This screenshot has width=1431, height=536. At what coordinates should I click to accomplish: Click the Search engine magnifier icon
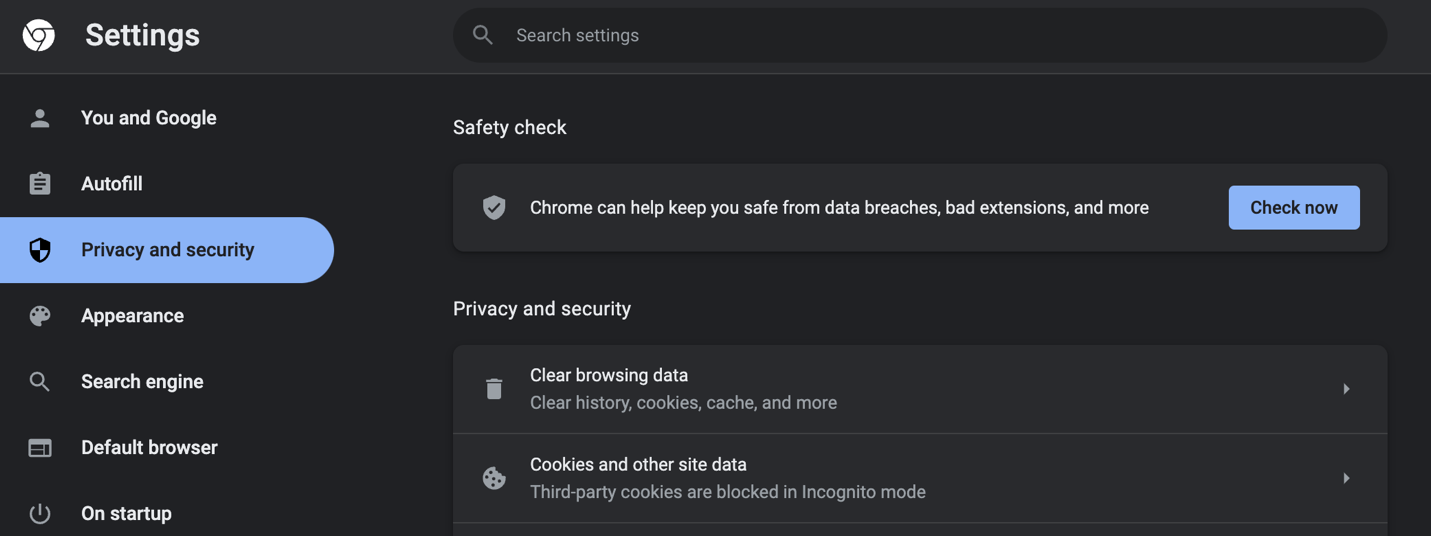(40, 382)
